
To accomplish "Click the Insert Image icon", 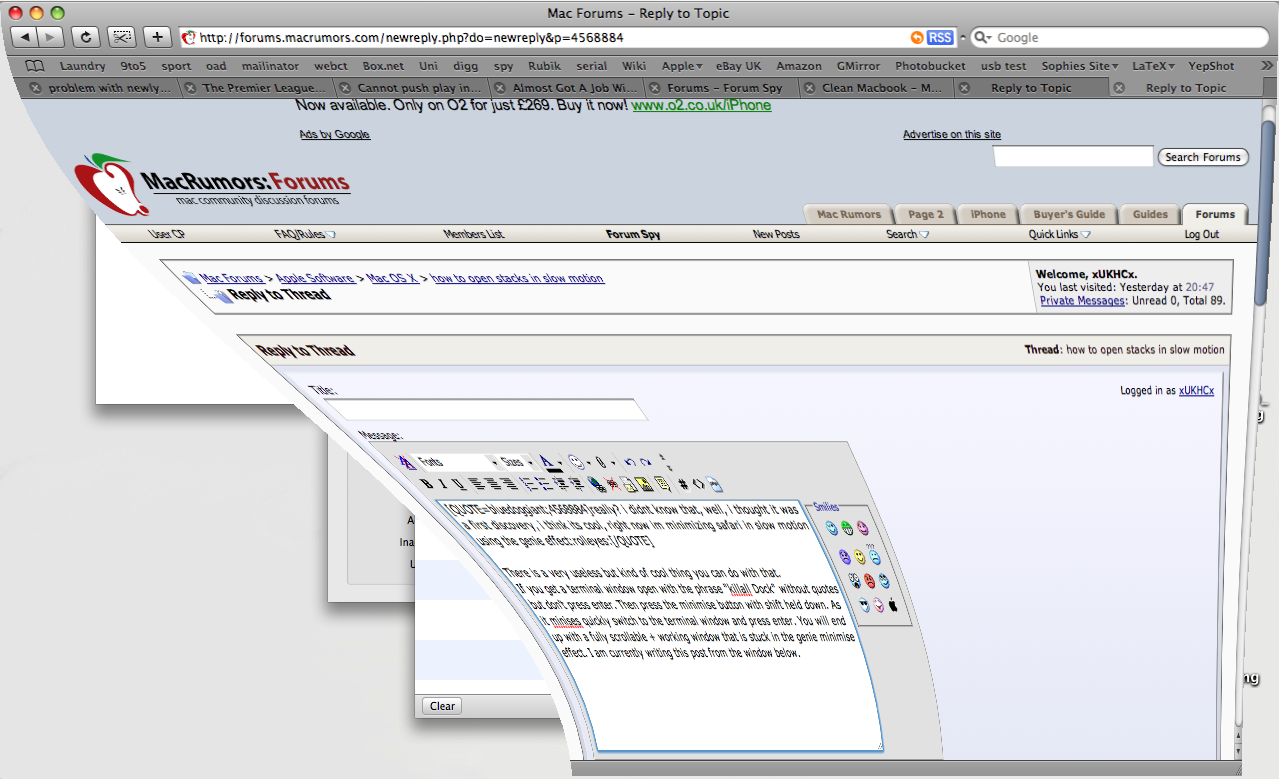I will click(x=643, y=485).
